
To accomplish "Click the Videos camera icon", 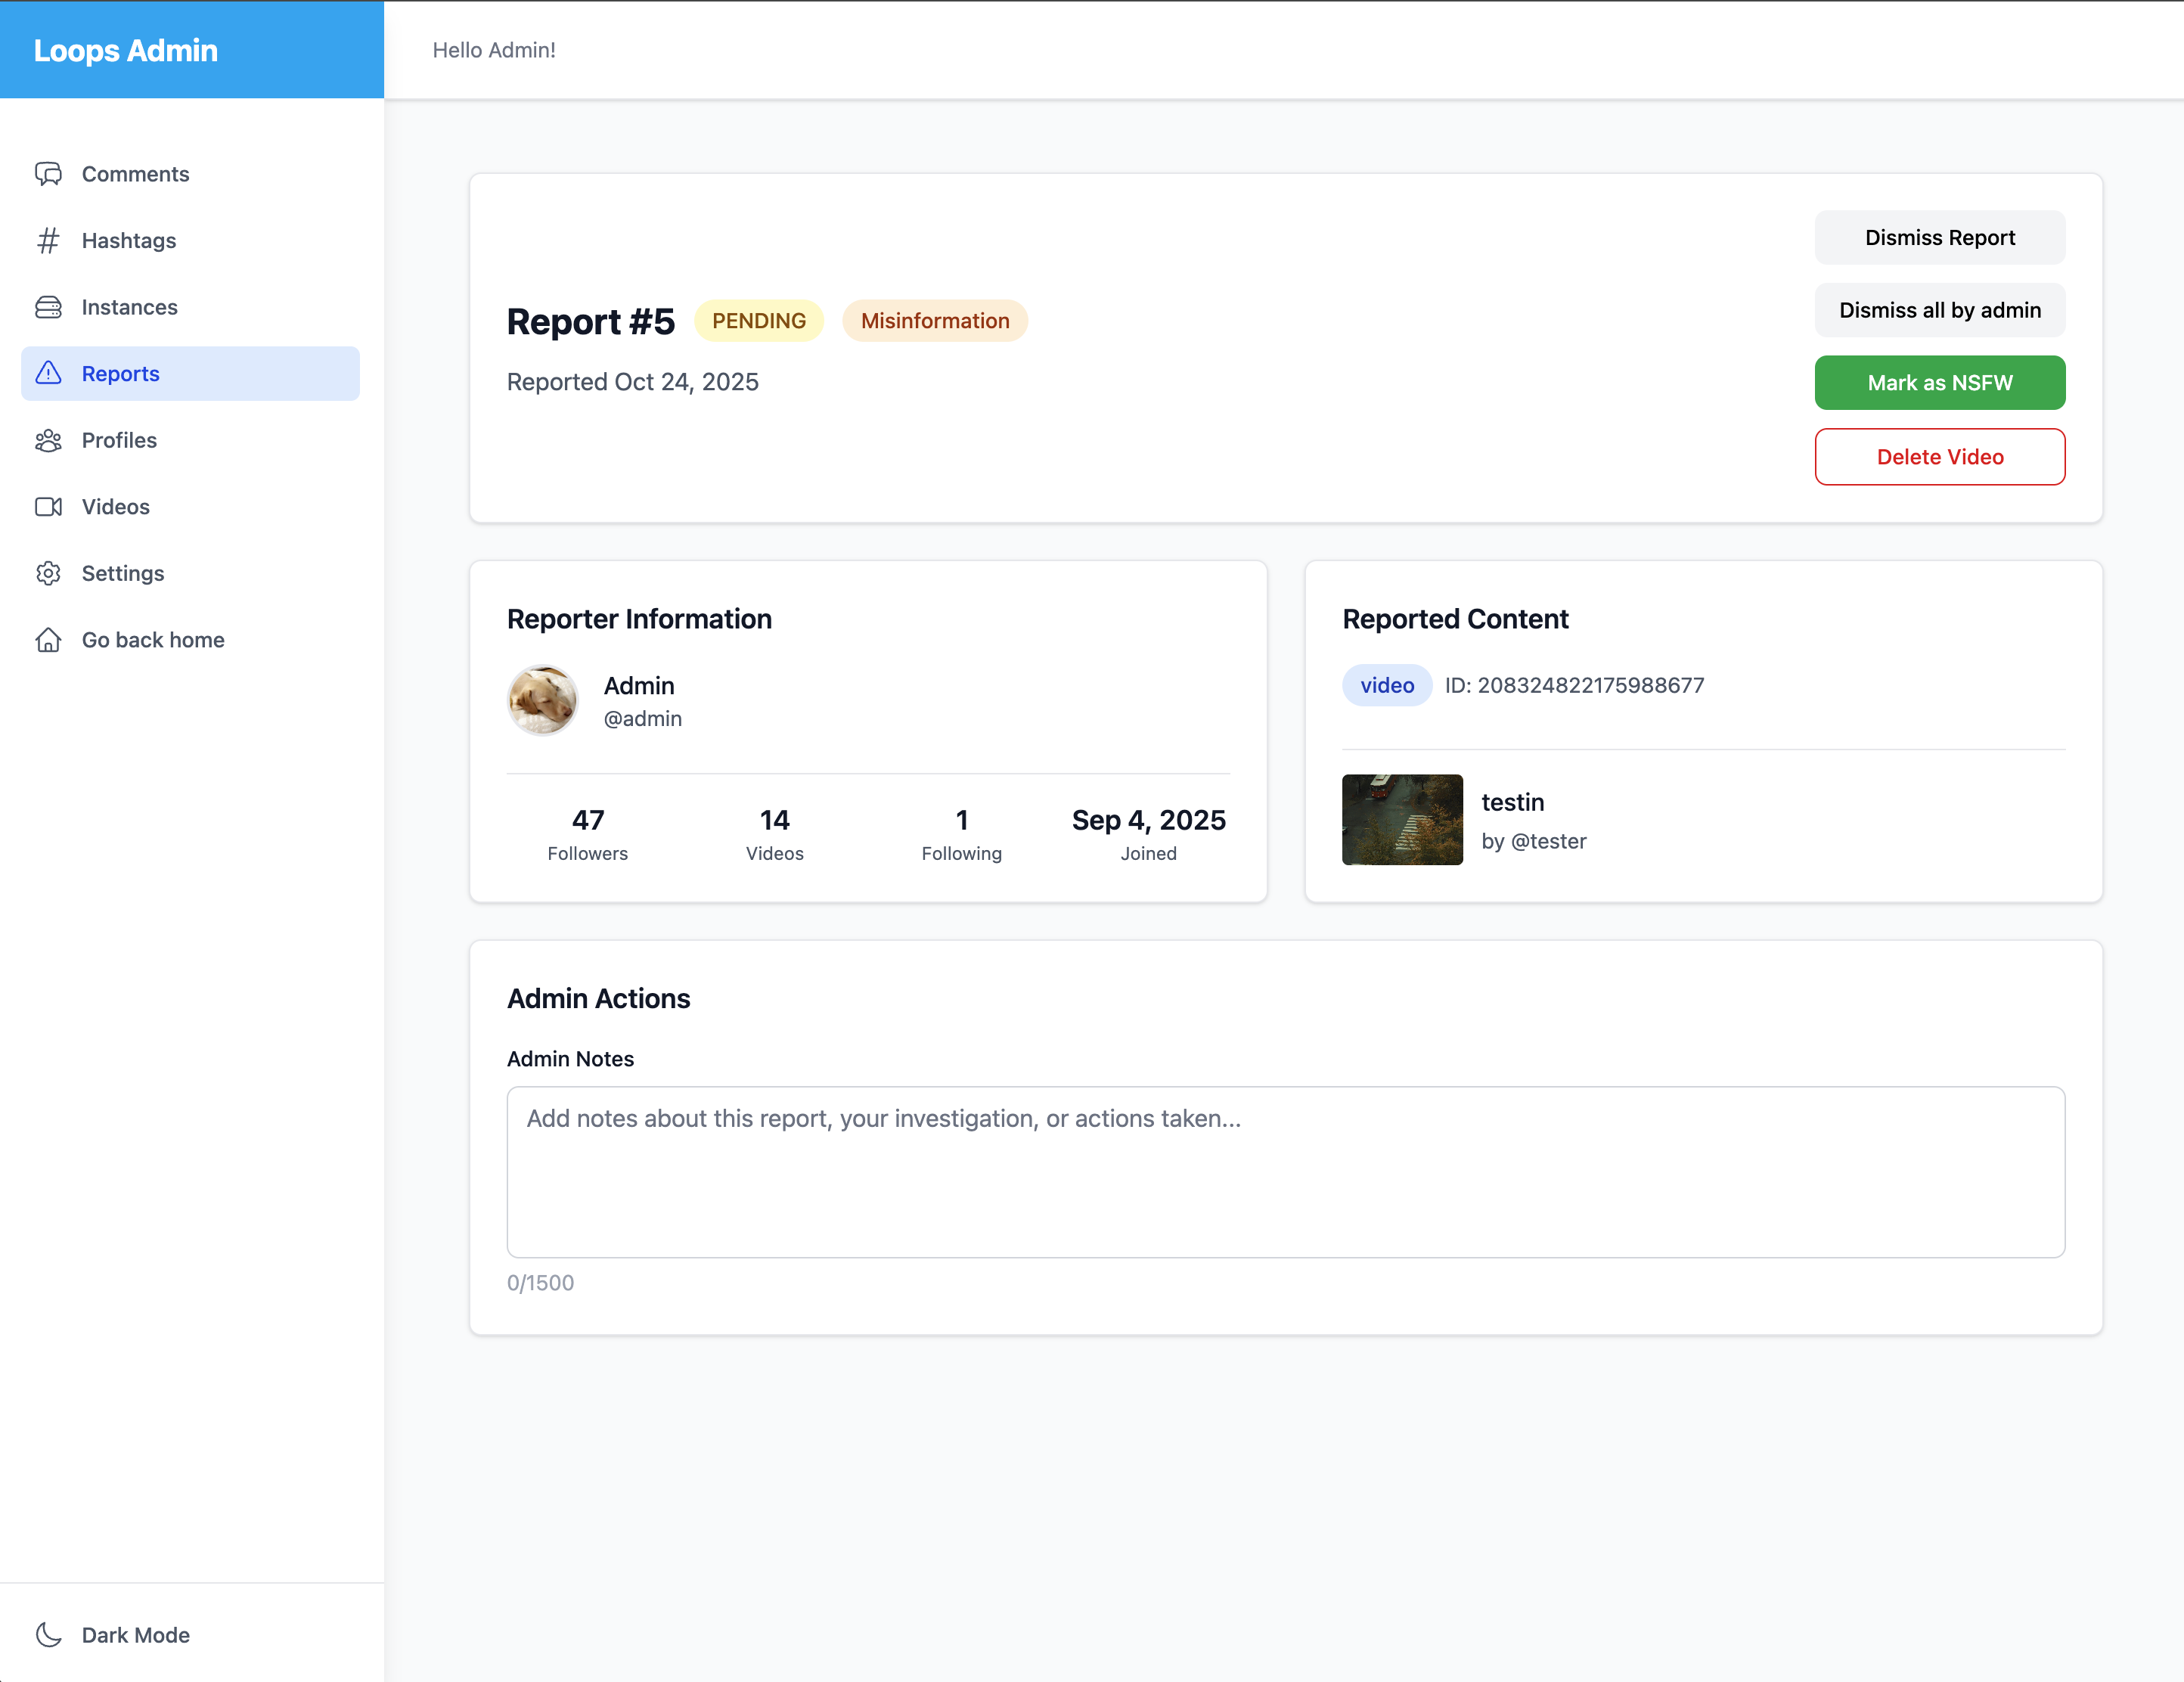I will 48,507.
